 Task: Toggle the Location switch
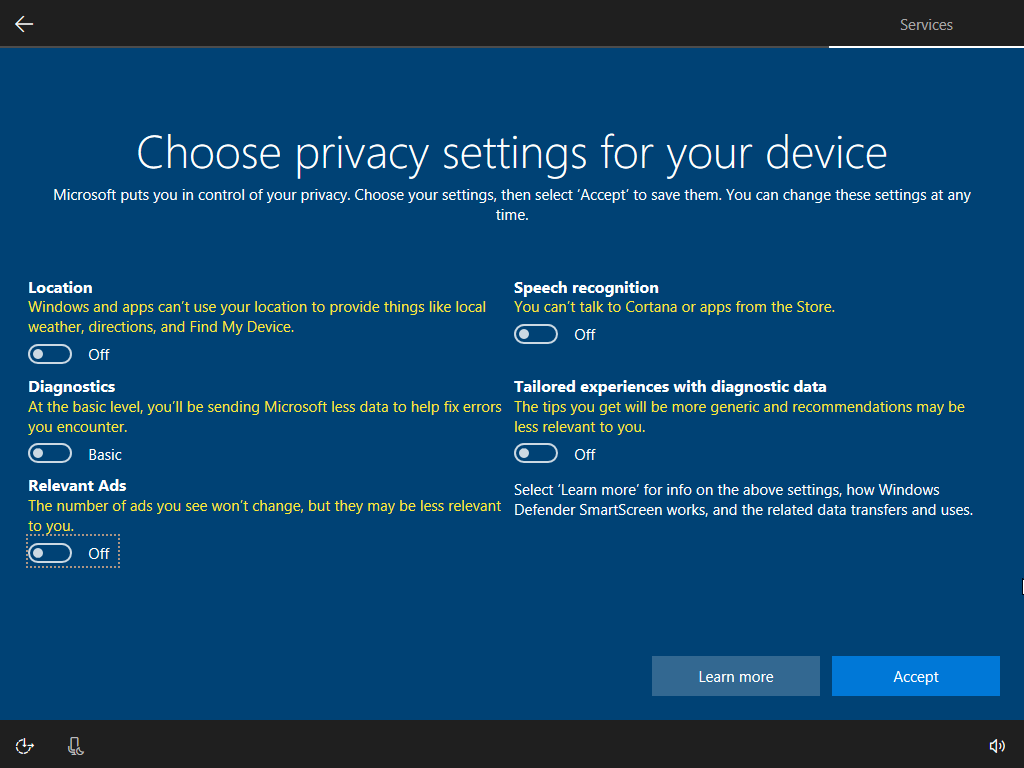tap(50, 354)
